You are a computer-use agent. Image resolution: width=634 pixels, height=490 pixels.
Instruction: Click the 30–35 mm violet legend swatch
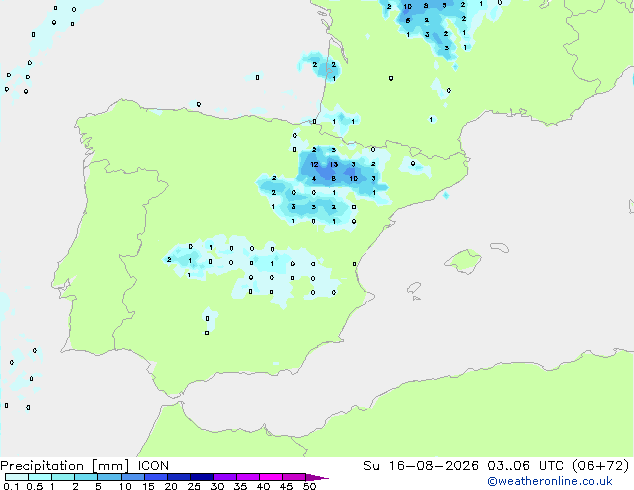(225, 477)
